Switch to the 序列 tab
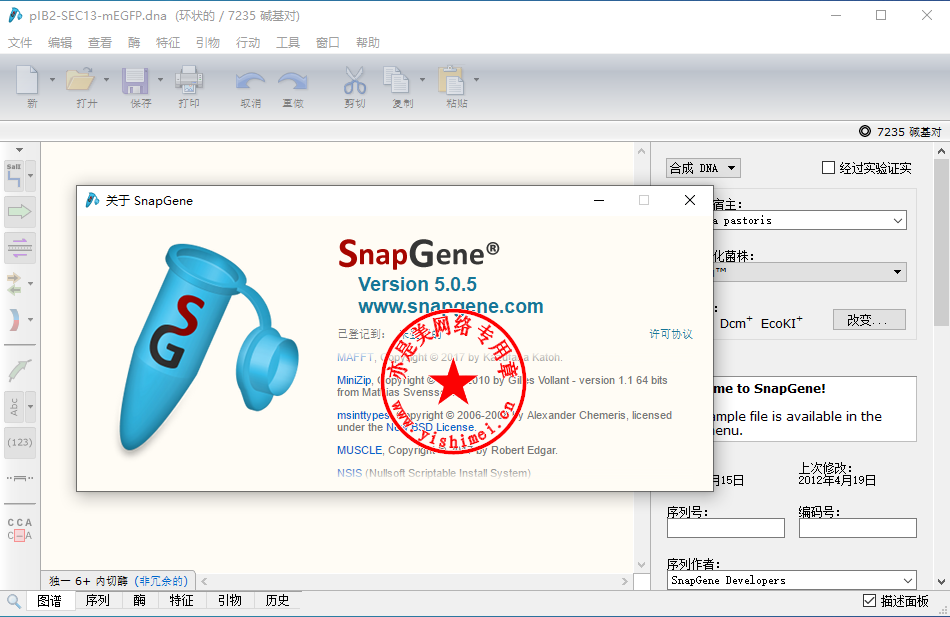Image resolution: width=950 pixels, height=617 pixels. (98, 601)
